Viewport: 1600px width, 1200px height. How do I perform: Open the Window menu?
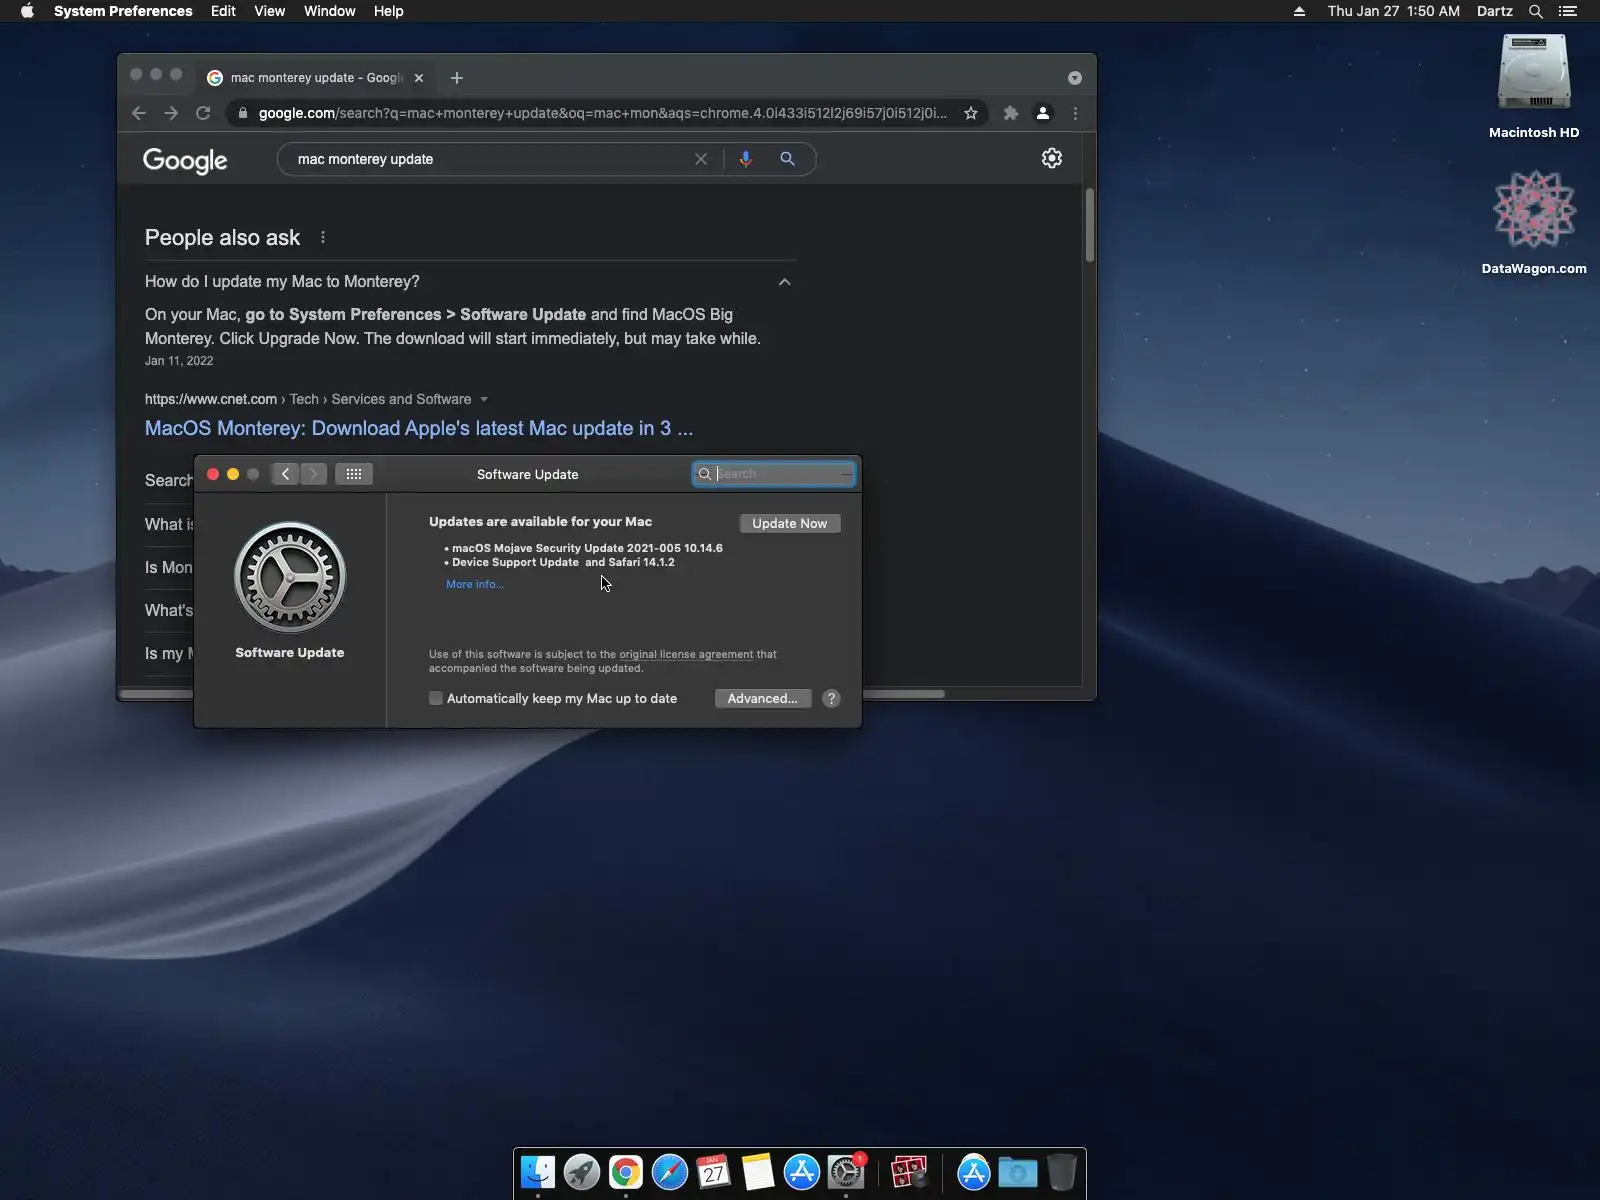click(x=330, y=11)
